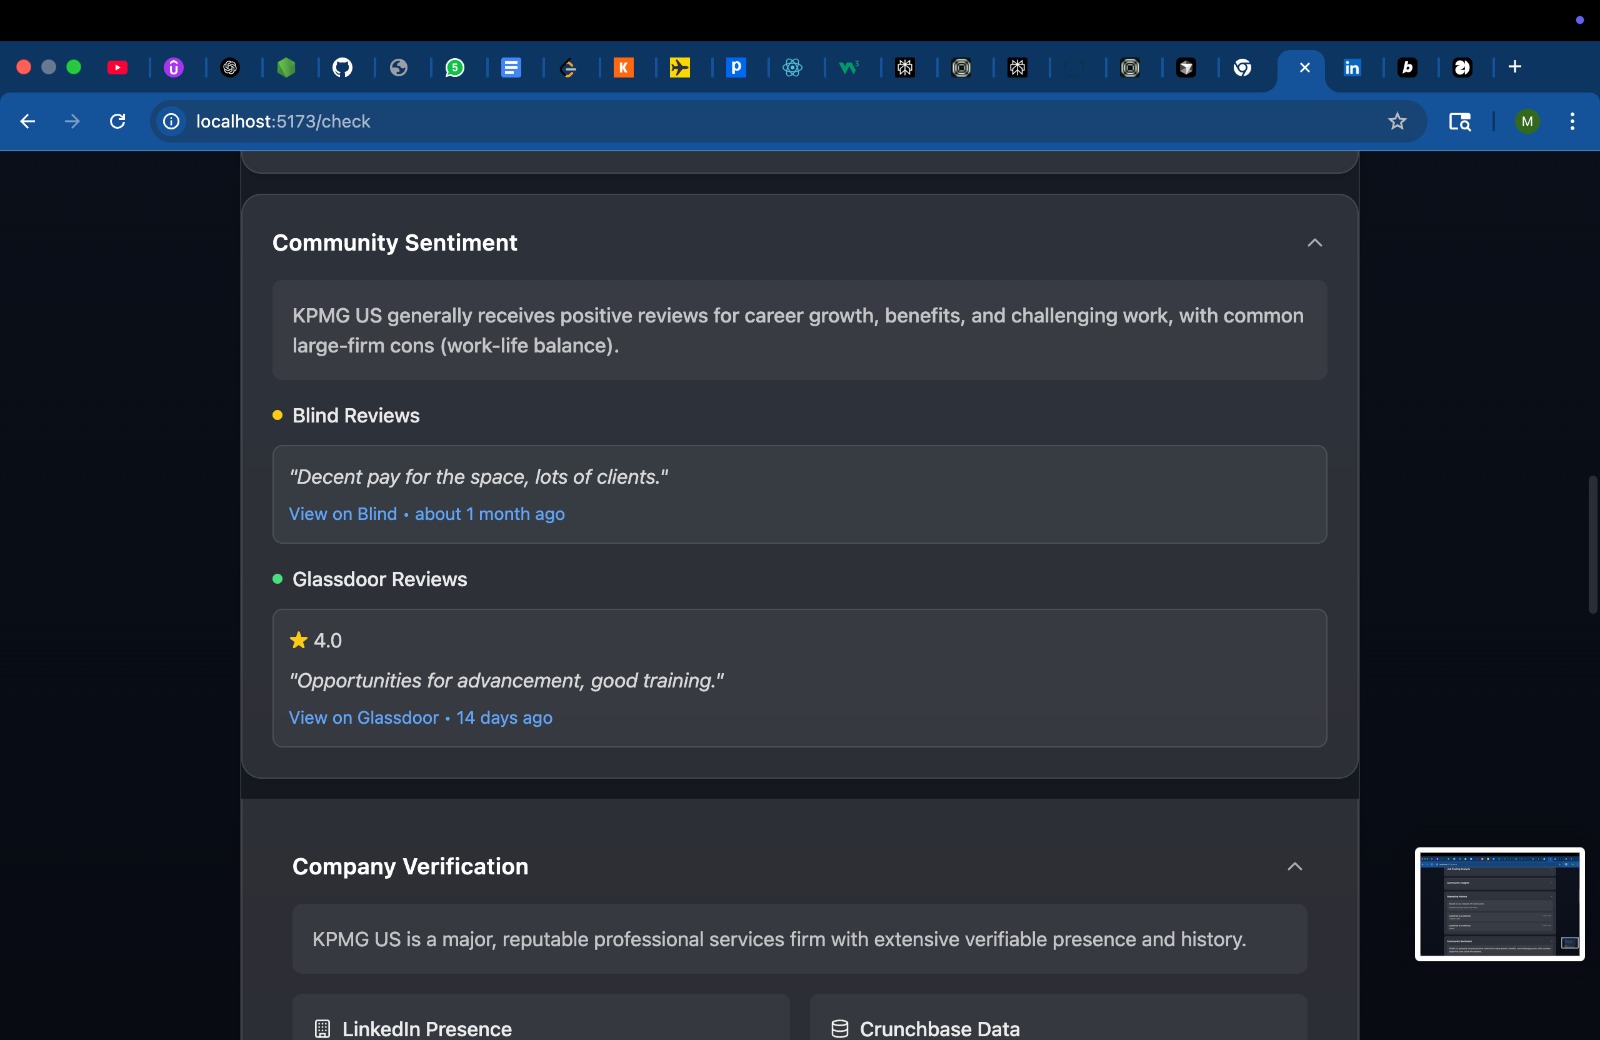Select the orange K icon tab
1600x1040 pixels.
point(624,67)
